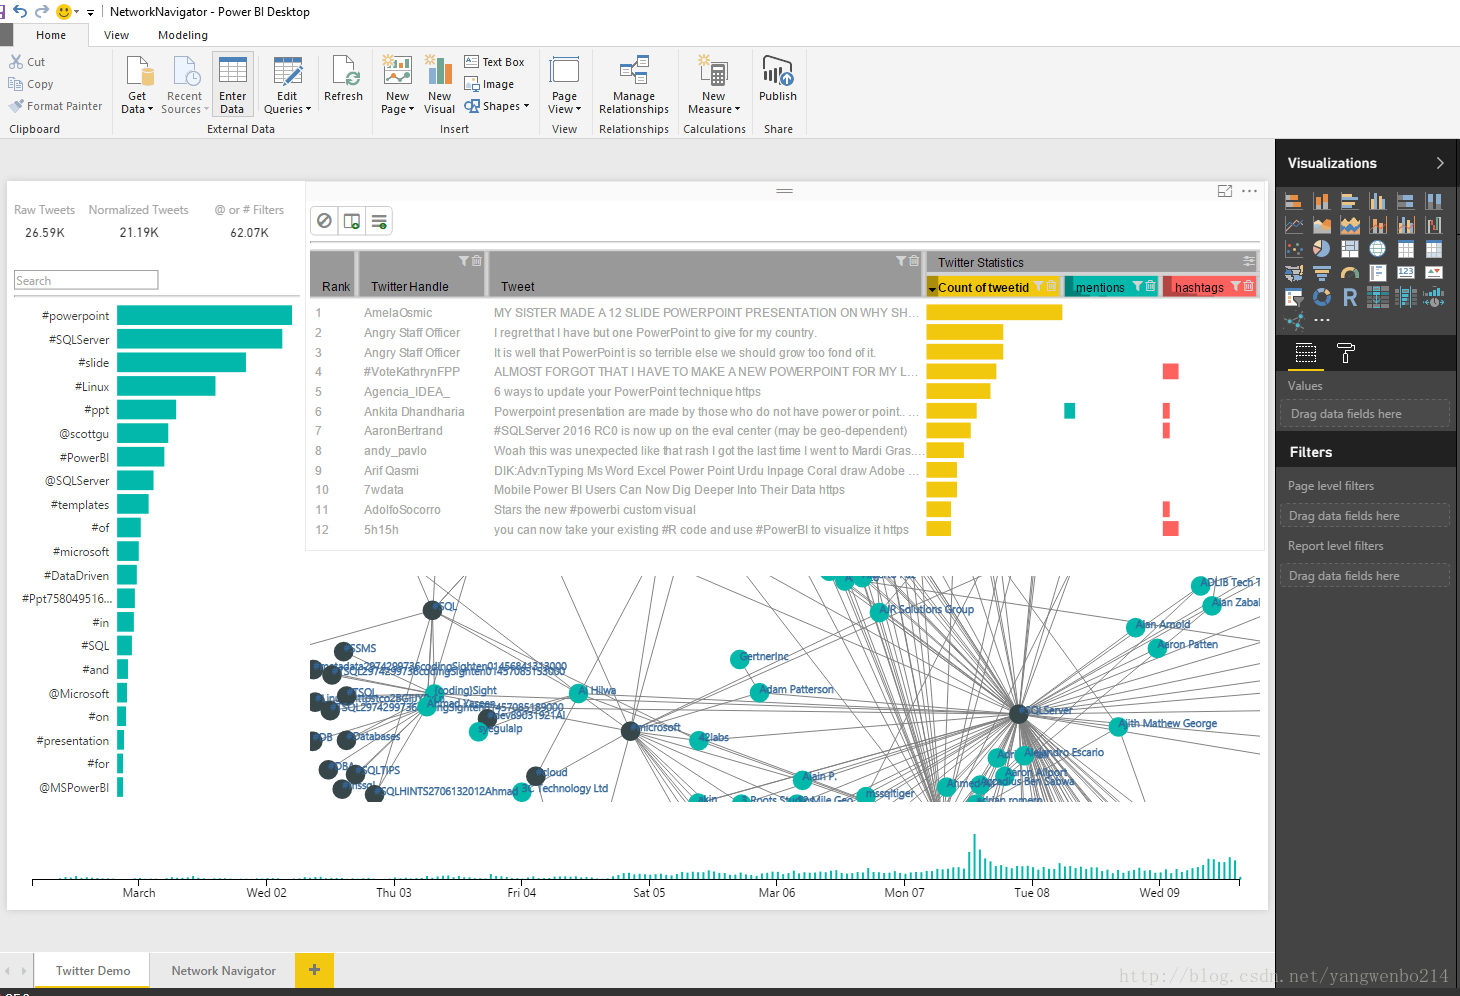Screen dimensions: 1460x996
Task: Click the filter icon on mentions column
Action: click(1138, 287)
